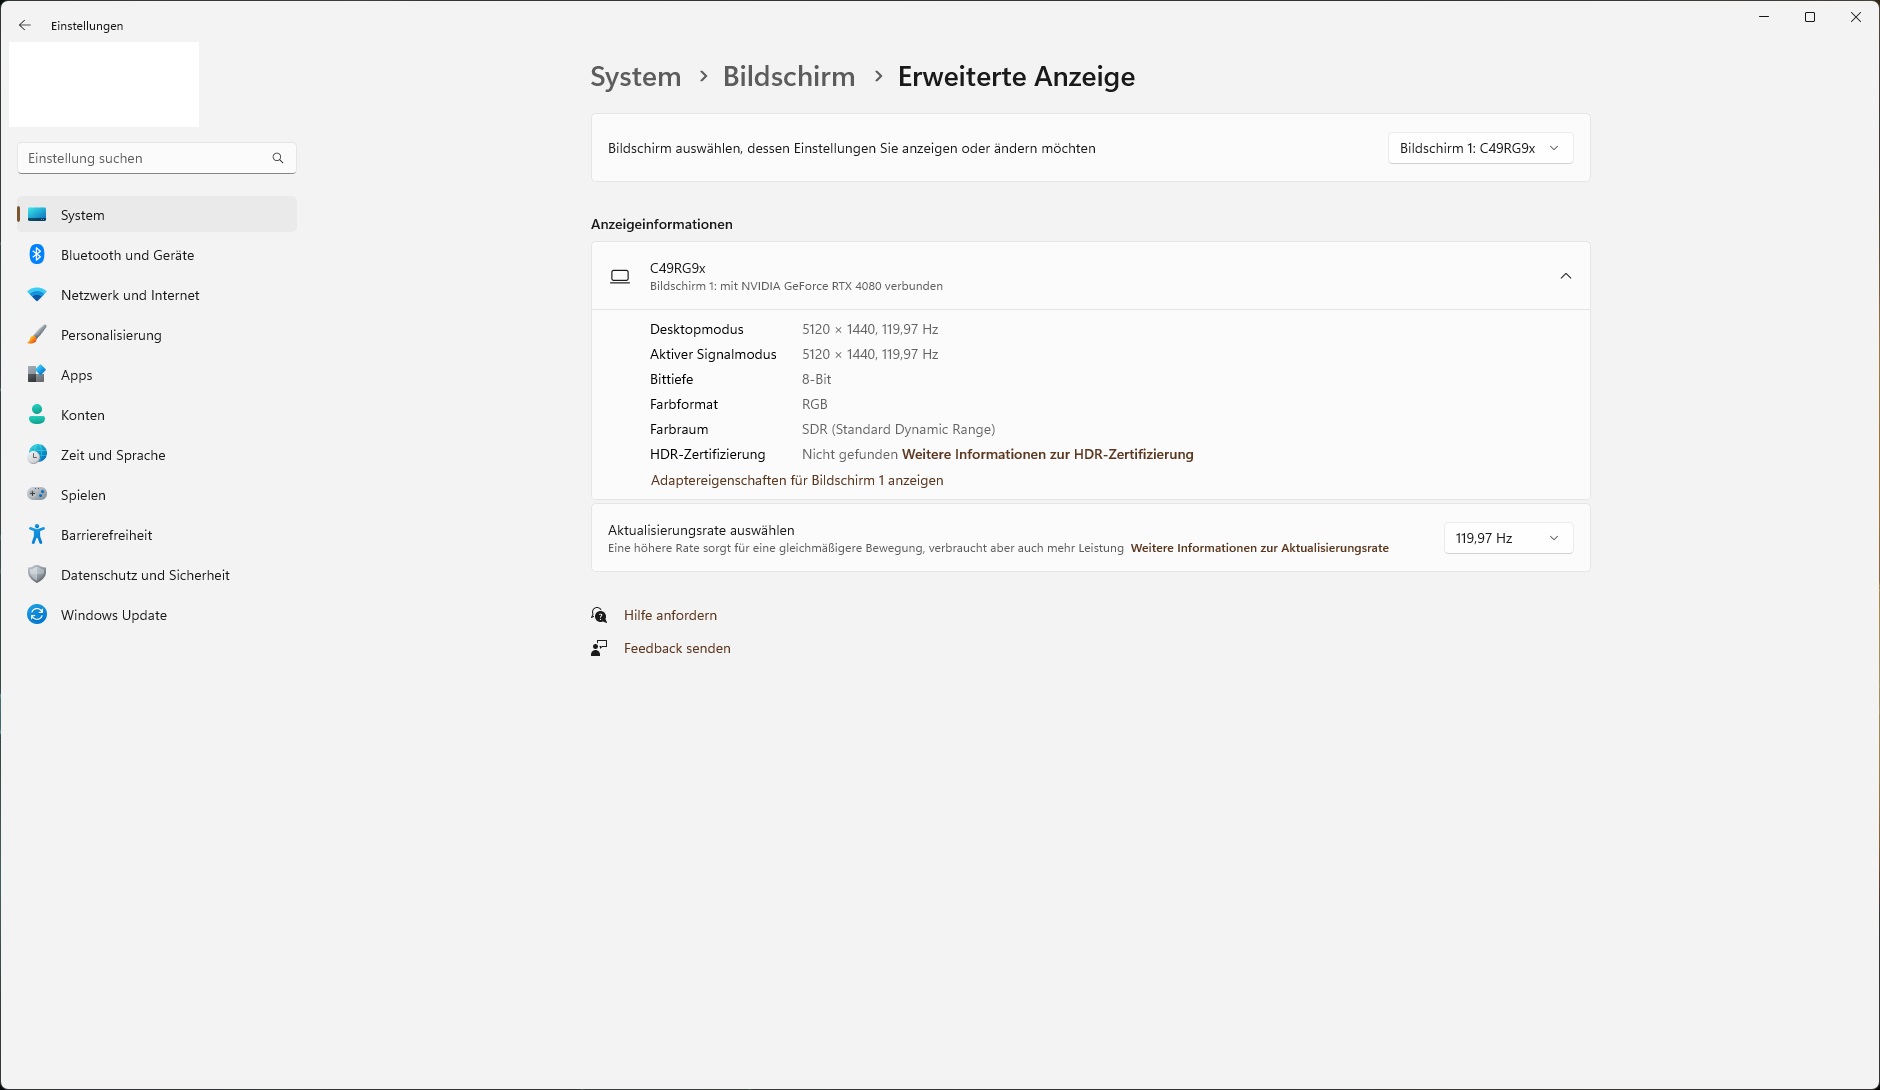Screen dimensions: 1880x1090
Task: Open Personalisierung settings
Action: tap(157, 335)
